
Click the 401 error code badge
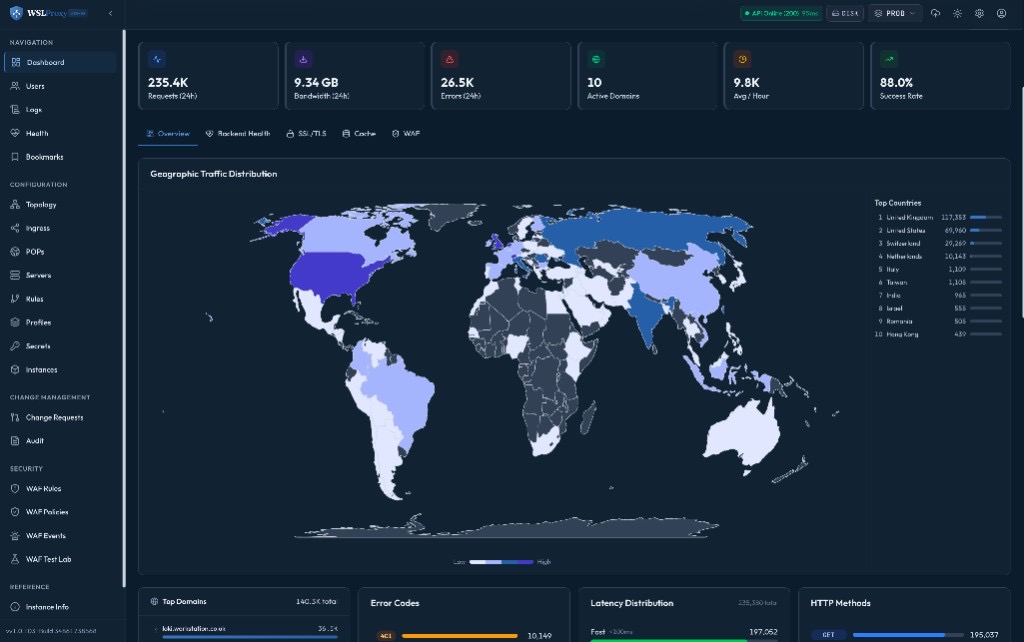coord(385,635)
